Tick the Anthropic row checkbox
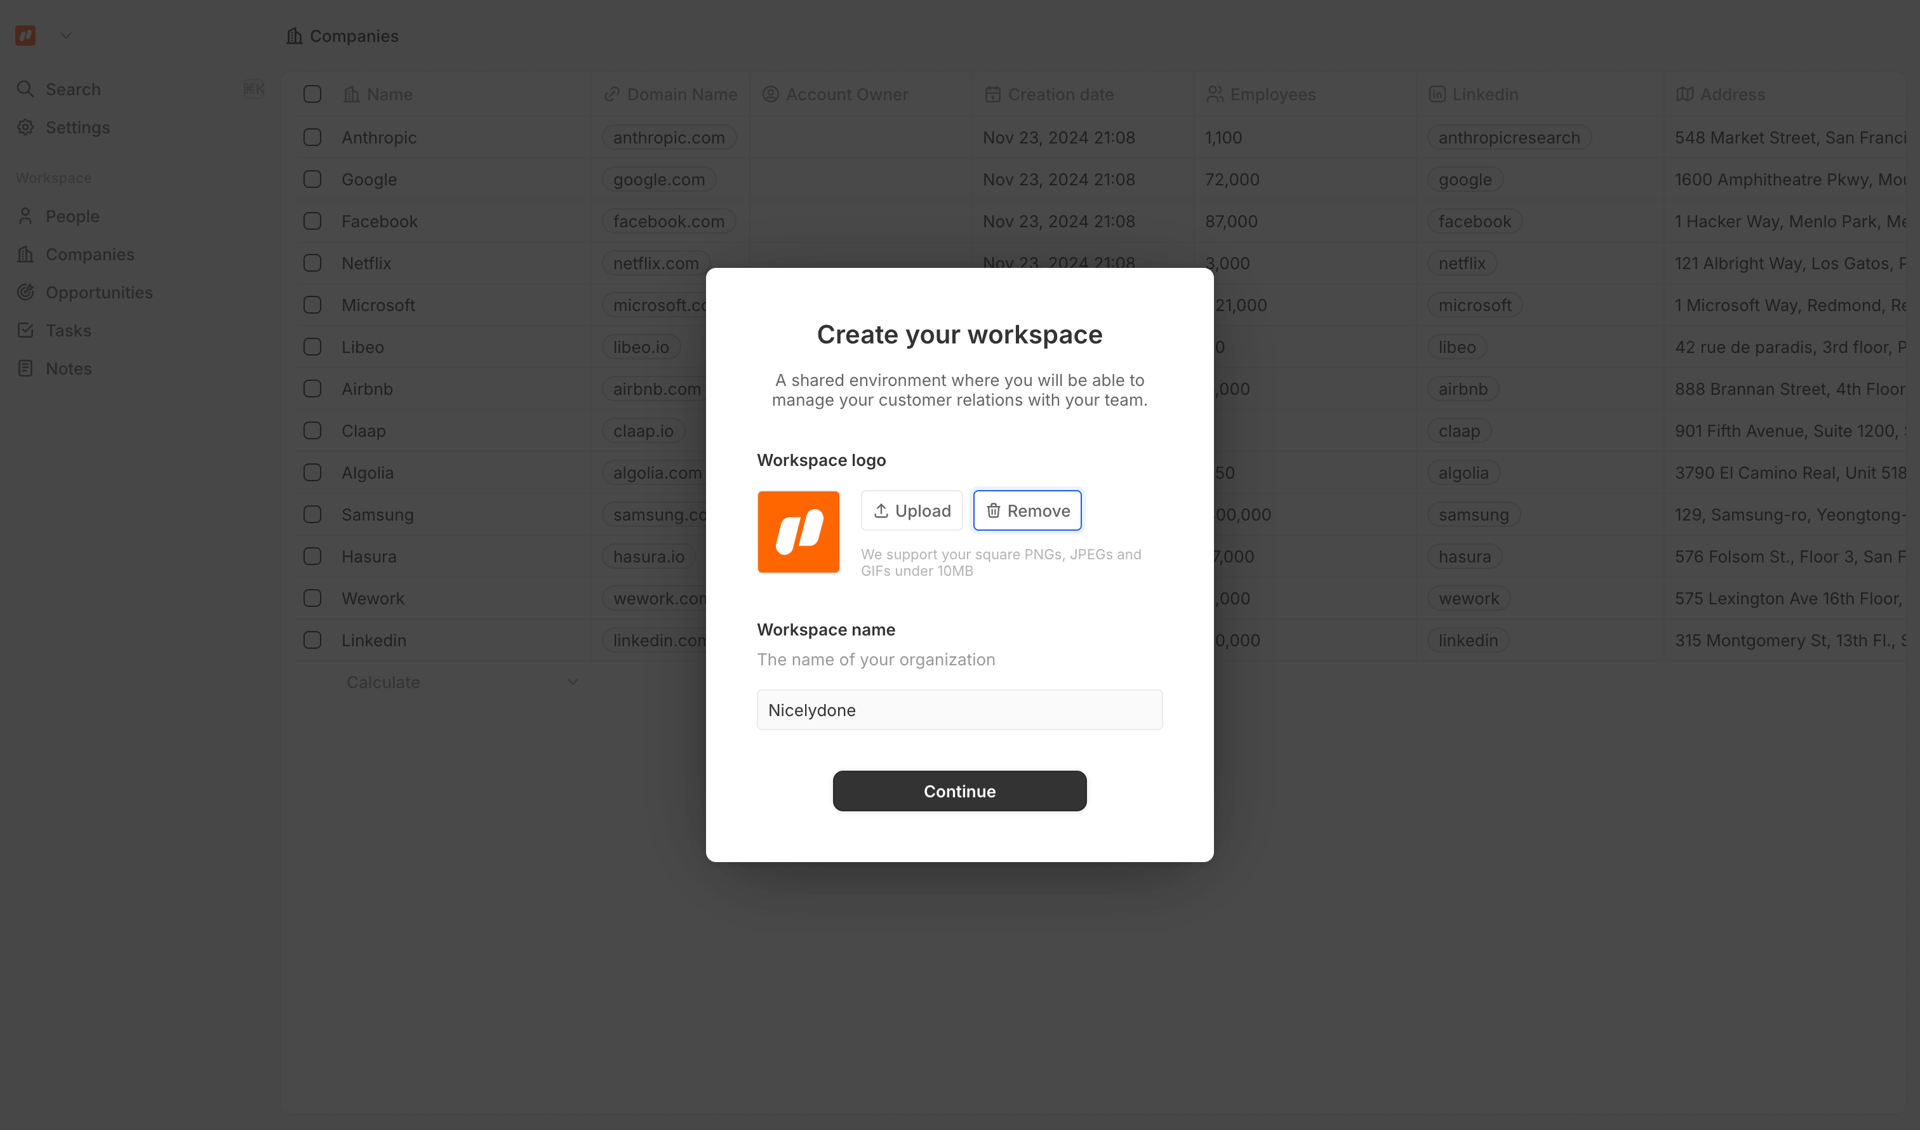Screen dimensions: 1920x1130 coord(312,137)
